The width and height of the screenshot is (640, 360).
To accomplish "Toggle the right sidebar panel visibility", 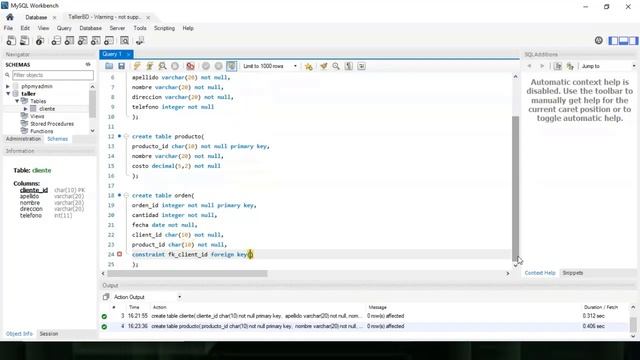I will [633, 40].
